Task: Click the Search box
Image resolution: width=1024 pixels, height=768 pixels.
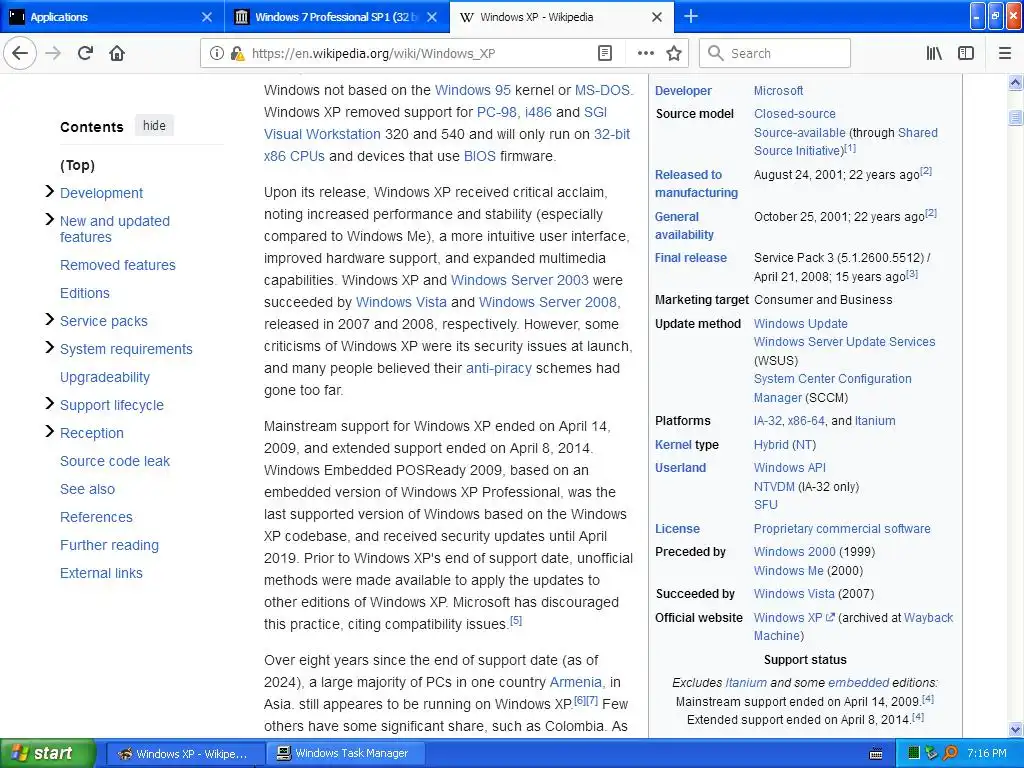Action: pos(775,53)
